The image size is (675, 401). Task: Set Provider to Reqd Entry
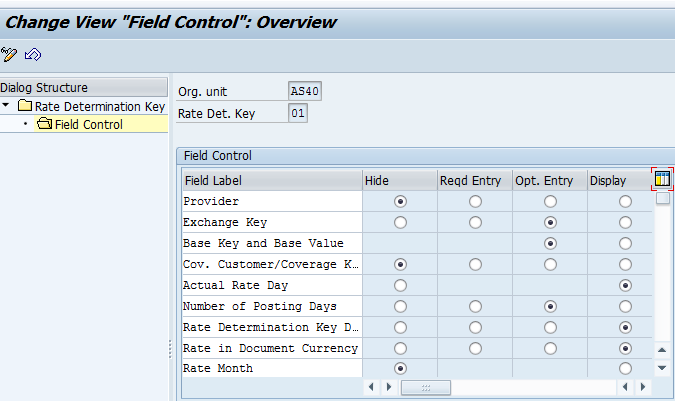tap(475, 201)
